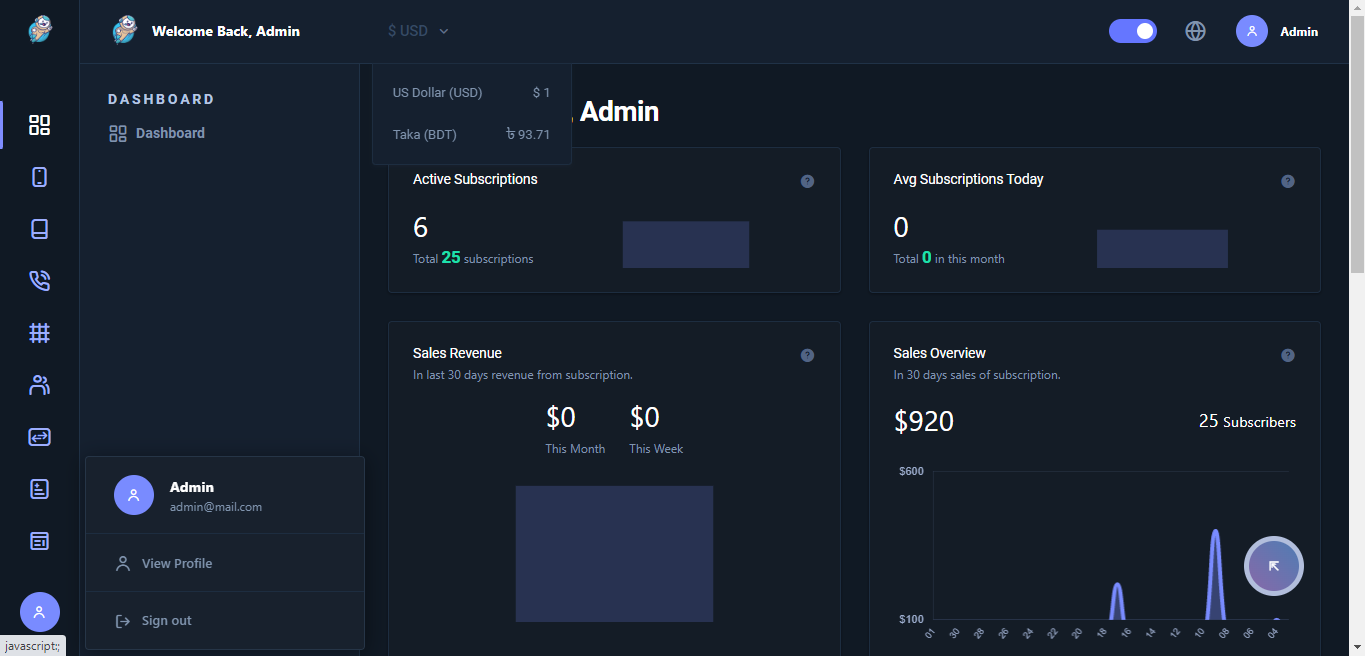Click the phone call icon in sidebar
The width and height of the screenshot is (1365, 656).
[x=39, y=281]
